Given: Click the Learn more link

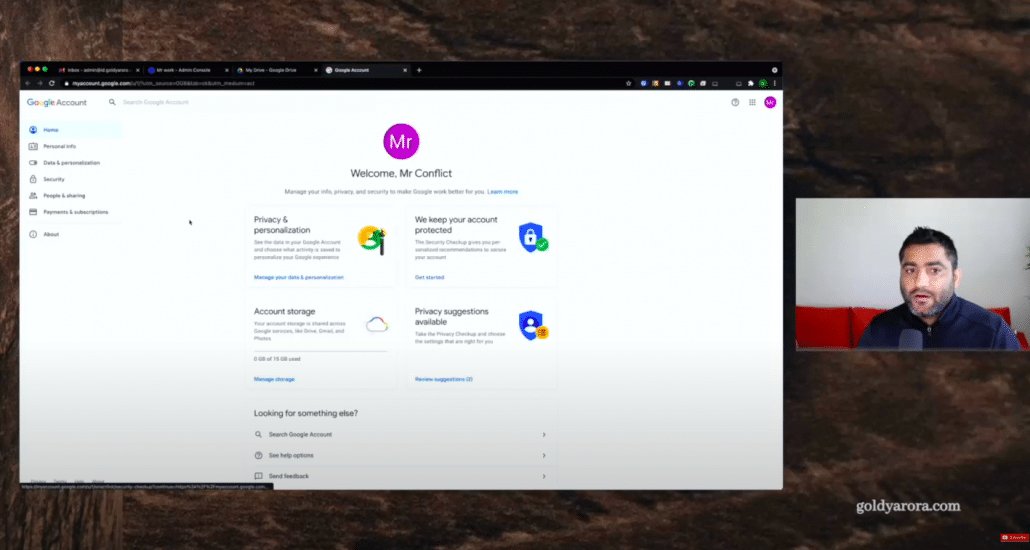Looking at the screenshot, I should tap(503, 192).
